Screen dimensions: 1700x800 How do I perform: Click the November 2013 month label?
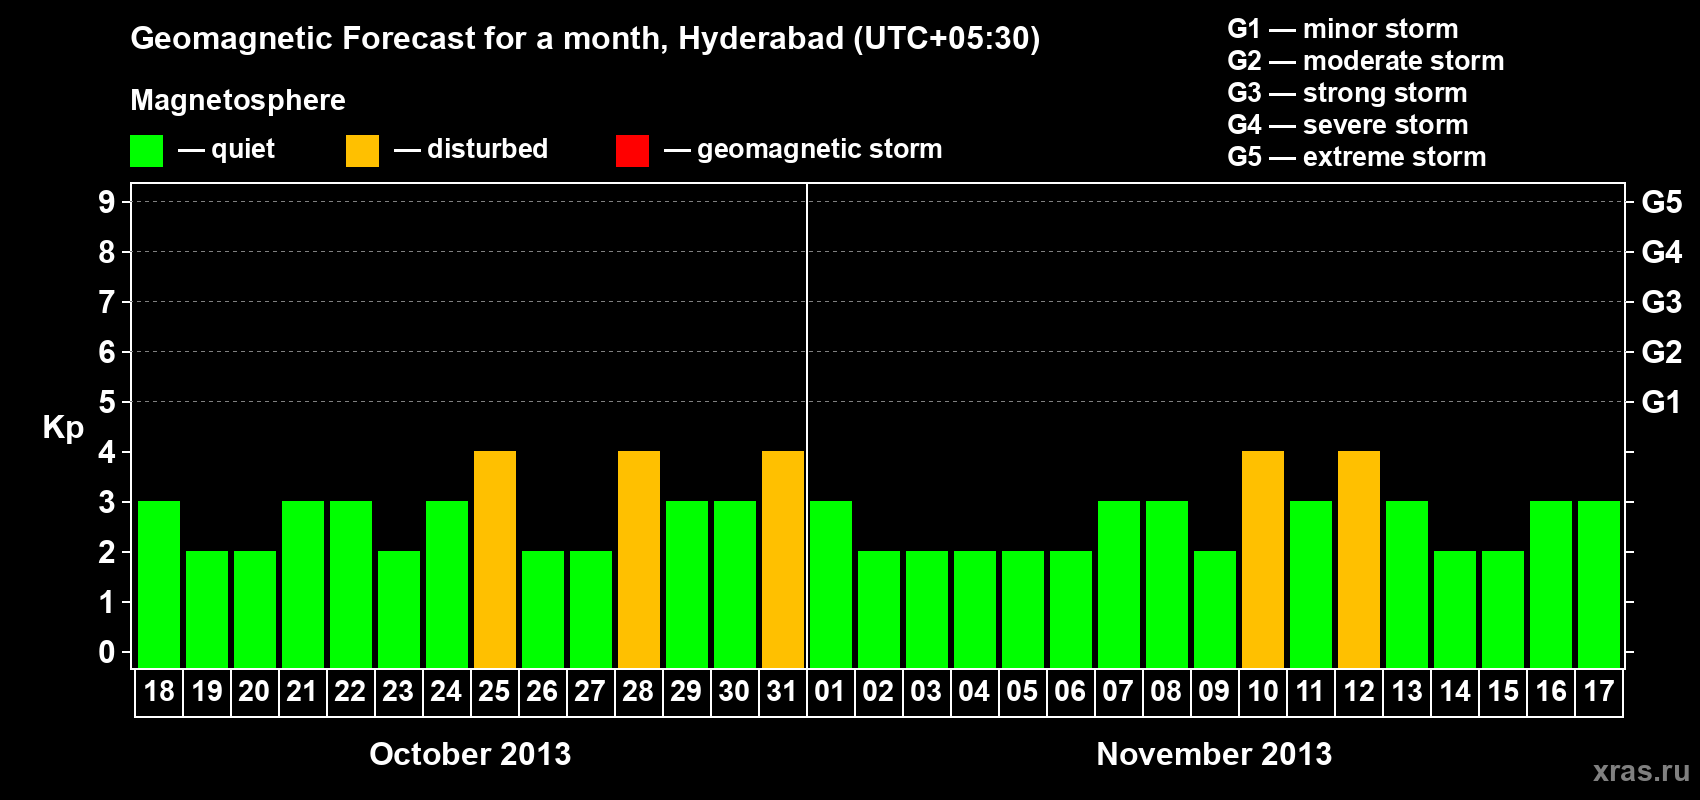(1214, 754)
